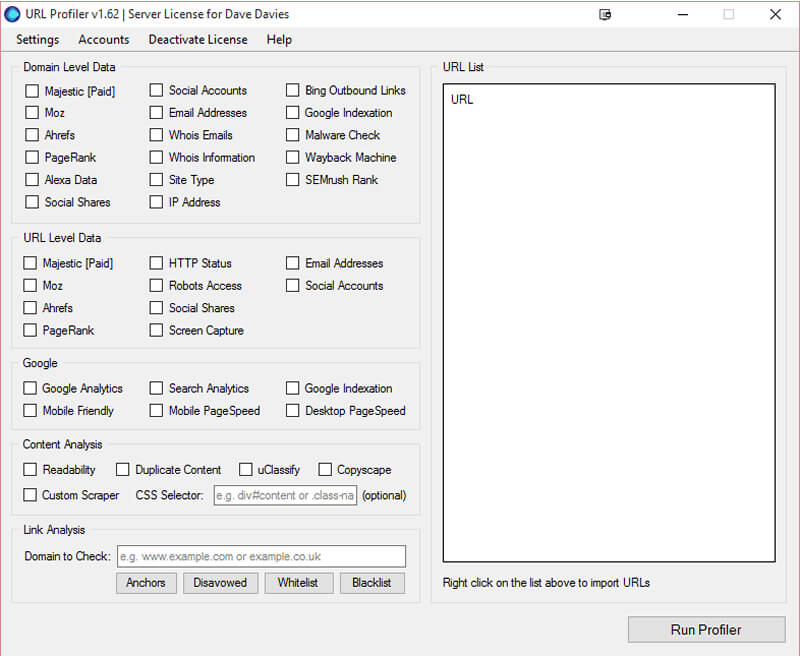Screen dimensions: 800x656
Task: Open the Settings menu
Action: click(x=37, y=40)
